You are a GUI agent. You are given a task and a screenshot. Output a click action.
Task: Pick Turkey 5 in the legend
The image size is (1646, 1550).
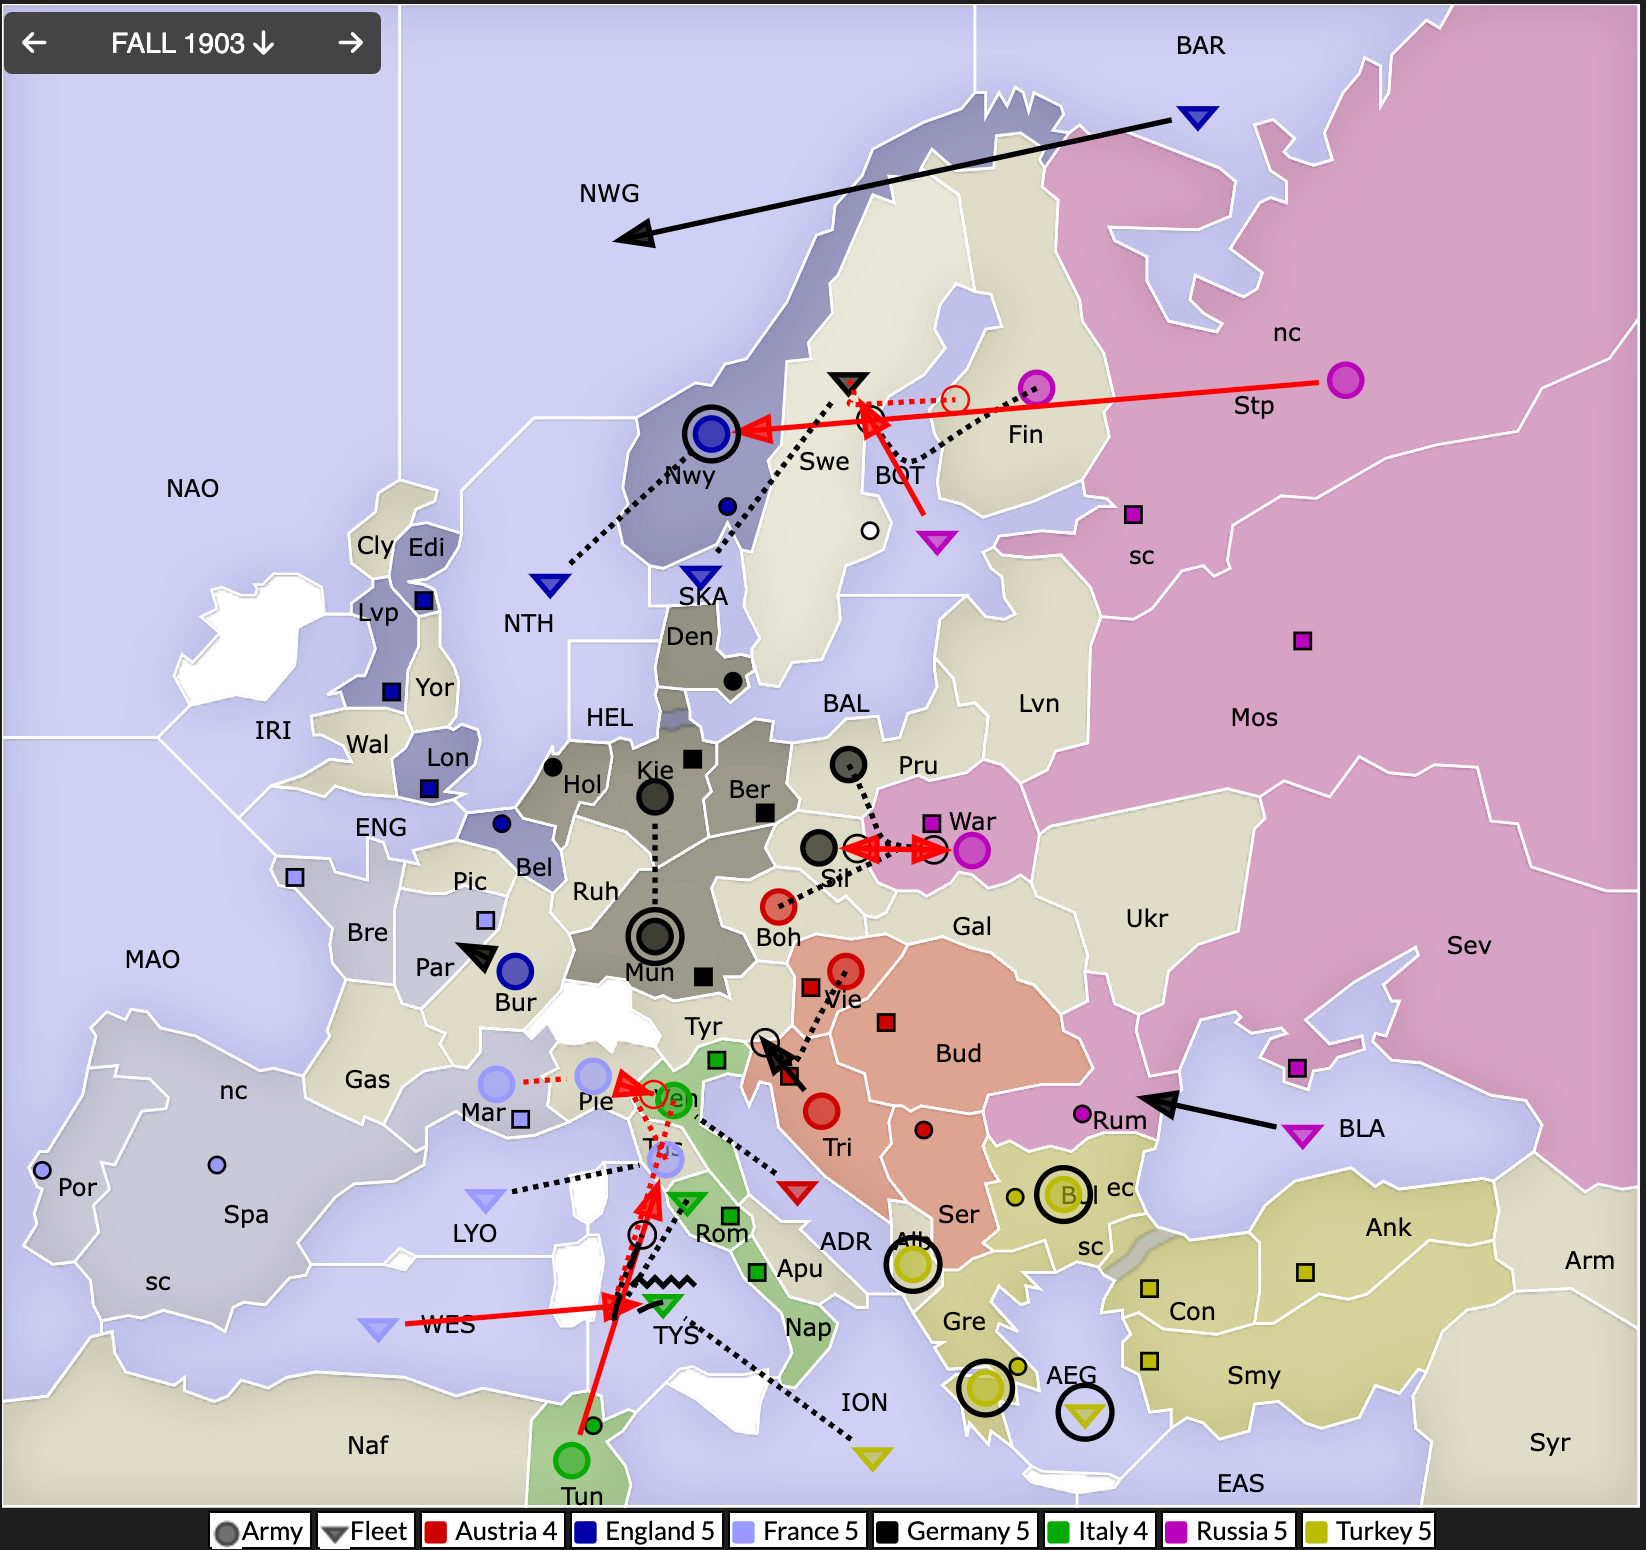pyautogui.click(x=1368, y=1531)
